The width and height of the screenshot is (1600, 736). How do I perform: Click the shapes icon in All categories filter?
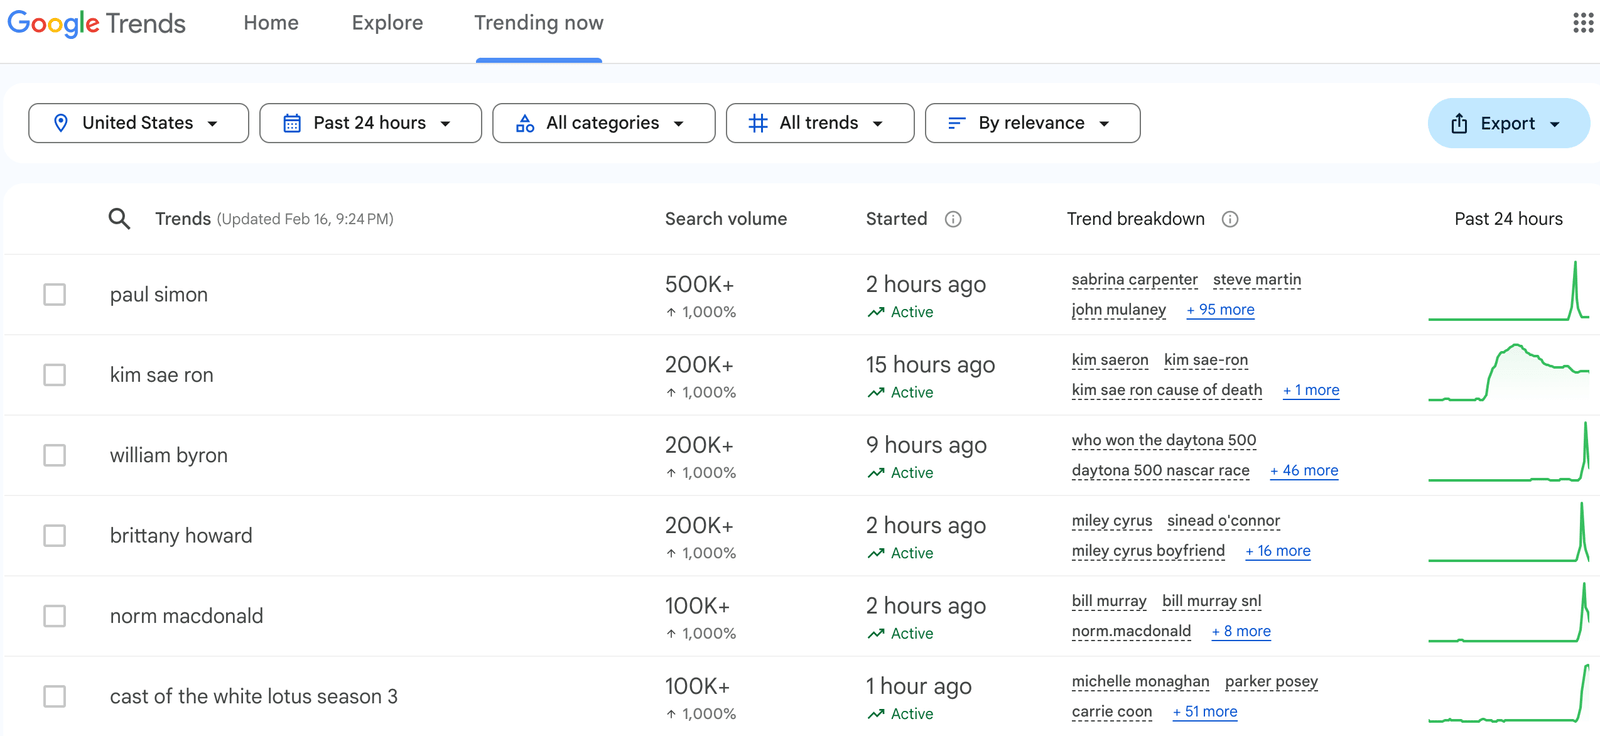[x=525, y=123]
